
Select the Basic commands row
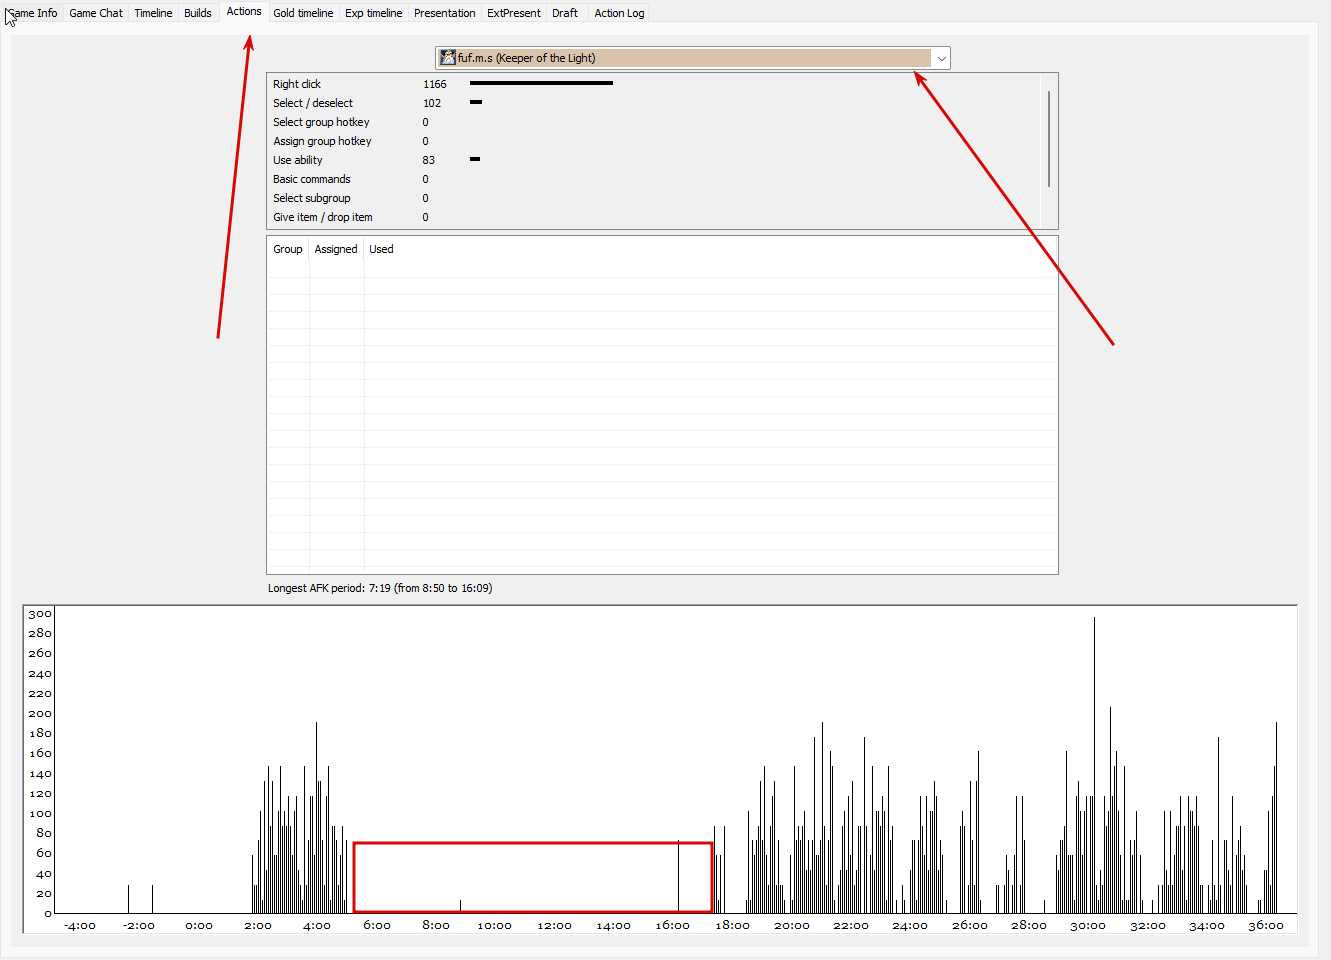(x=654, y=179)
